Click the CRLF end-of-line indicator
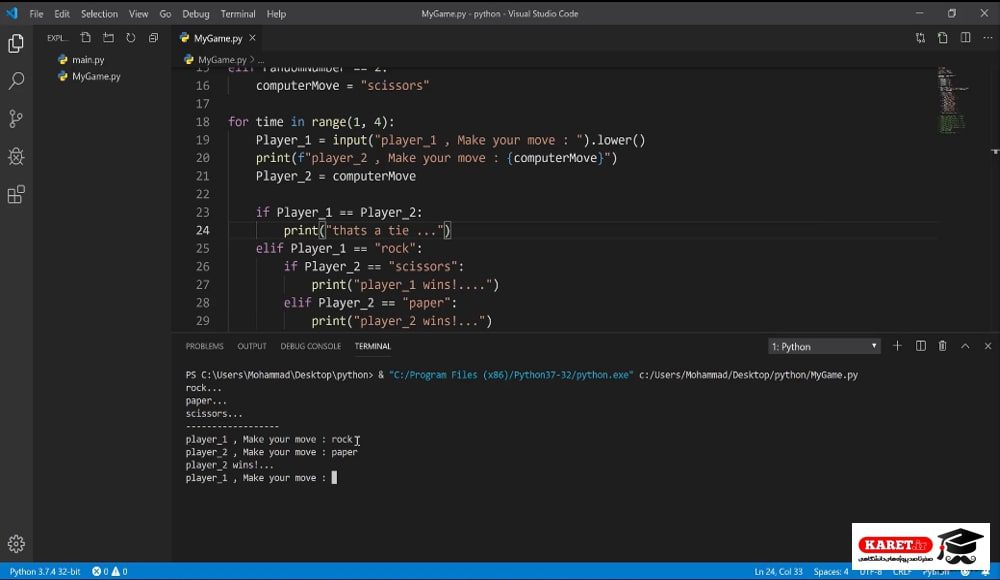 tap(902, 572)
